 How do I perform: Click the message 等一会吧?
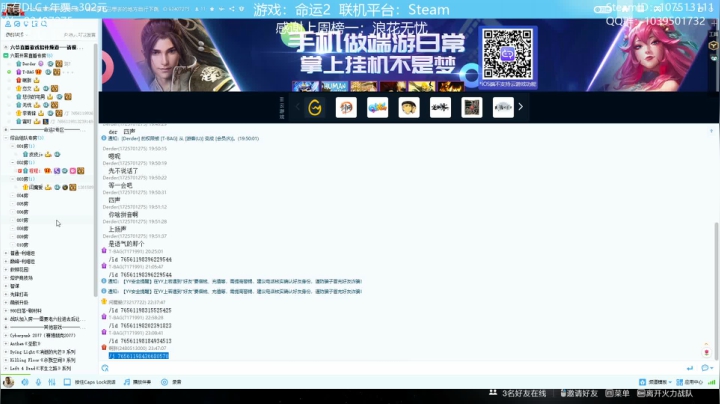pos(120,185)
